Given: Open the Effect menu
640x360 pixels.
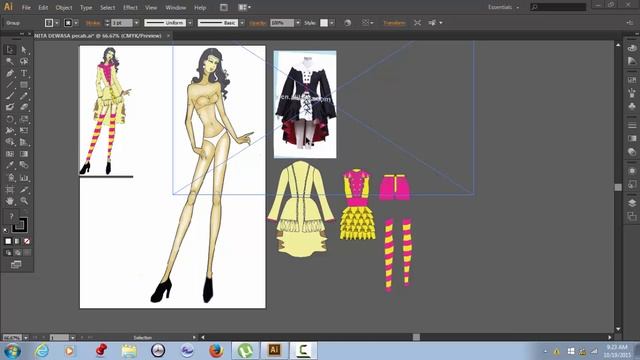Looking at the screenshot, I should click(130, 8).
